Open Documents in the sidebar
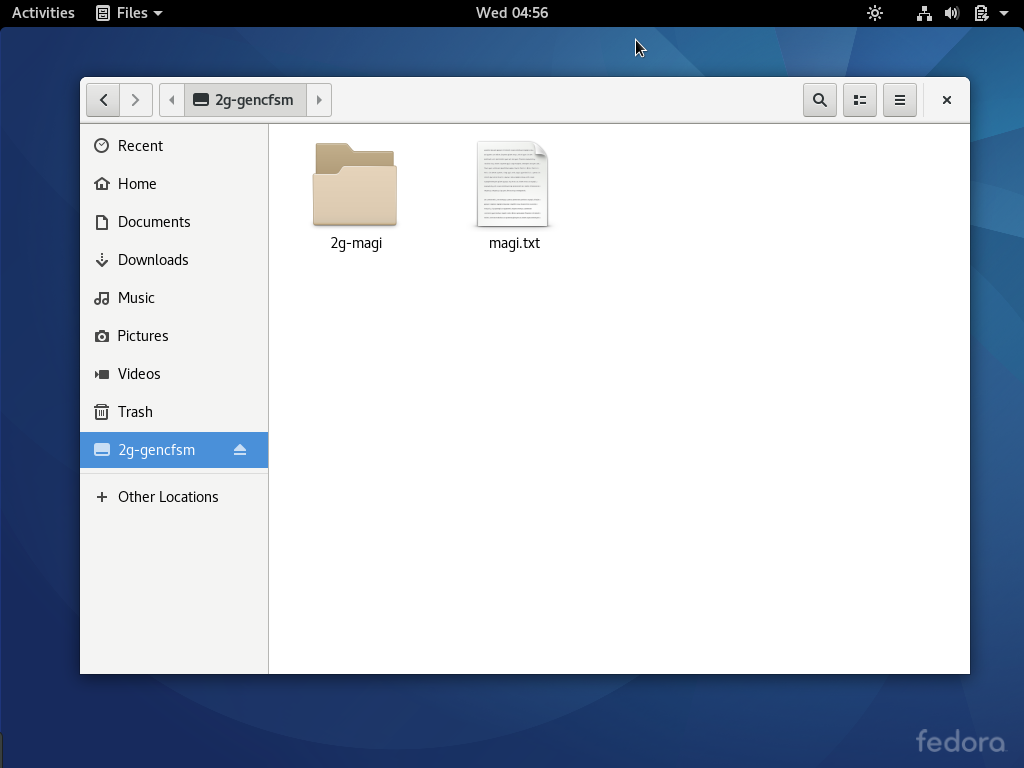 click(174, 222)
